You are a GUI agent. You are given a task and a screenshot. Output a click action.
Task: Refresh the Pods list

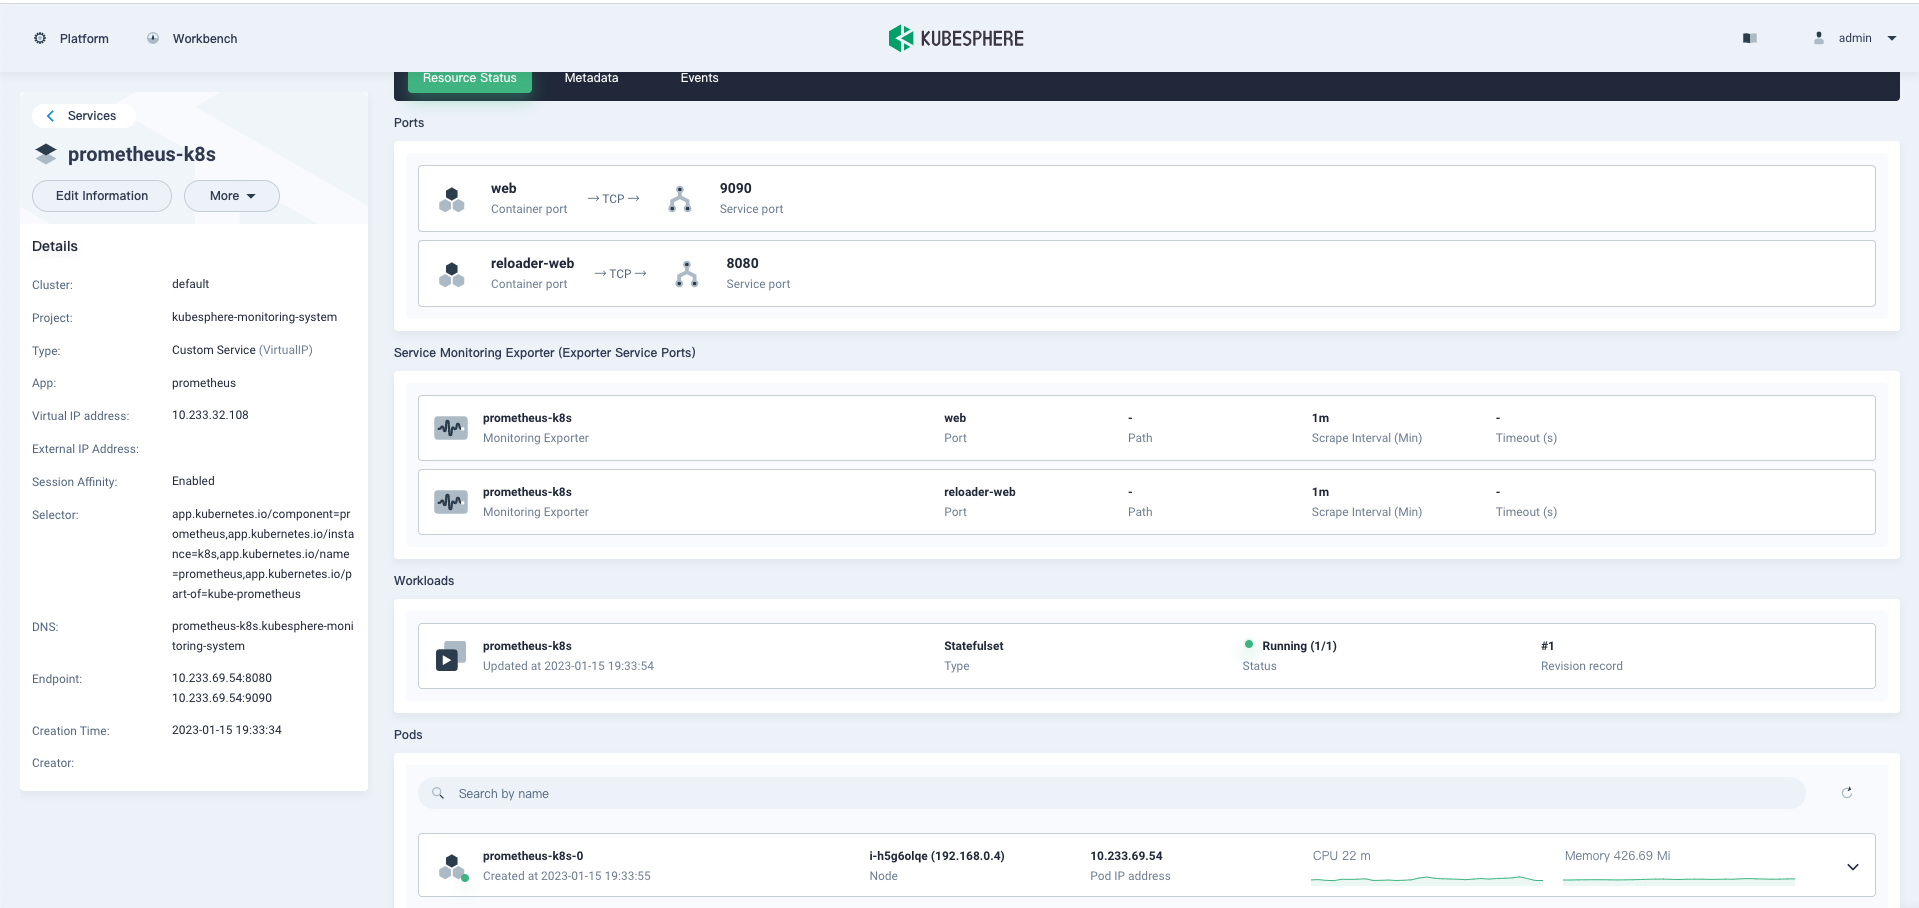(1847, 793)
